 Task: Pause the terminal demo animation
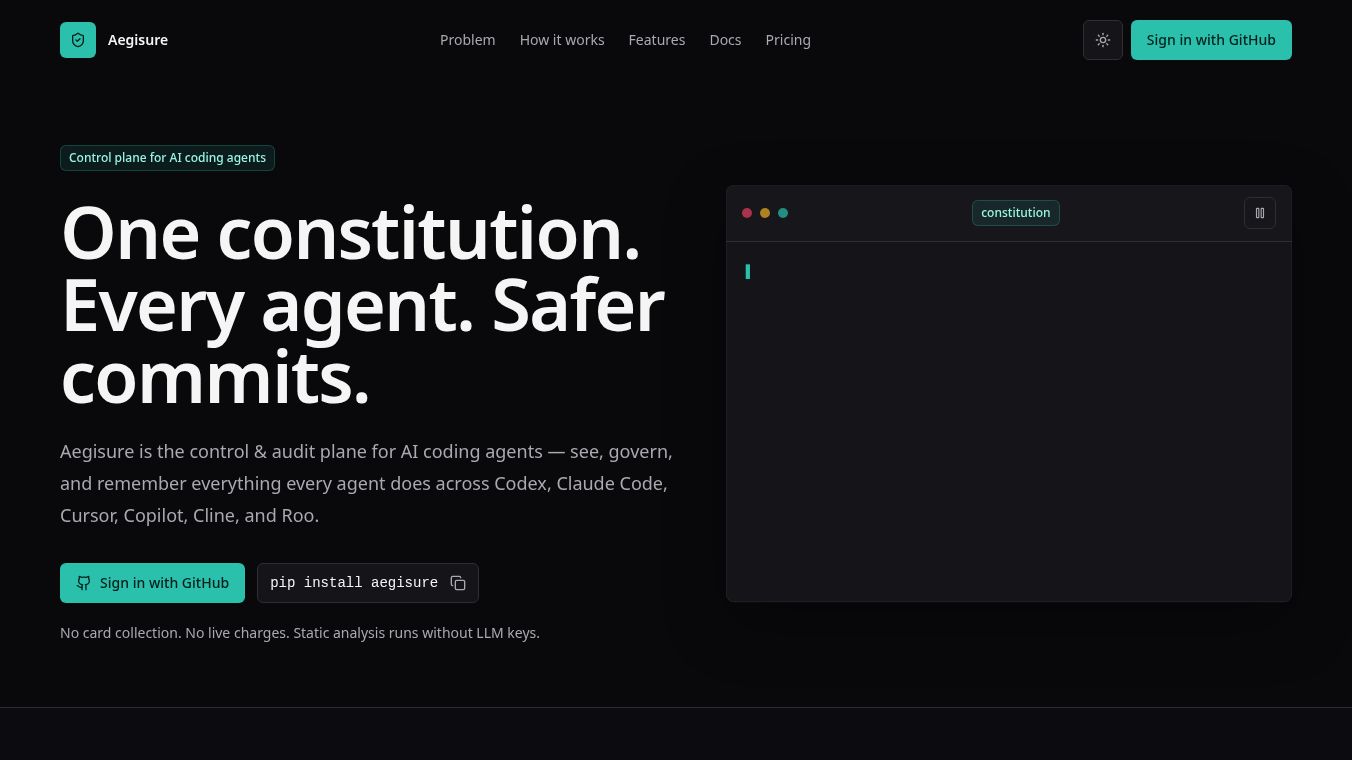1260,213
